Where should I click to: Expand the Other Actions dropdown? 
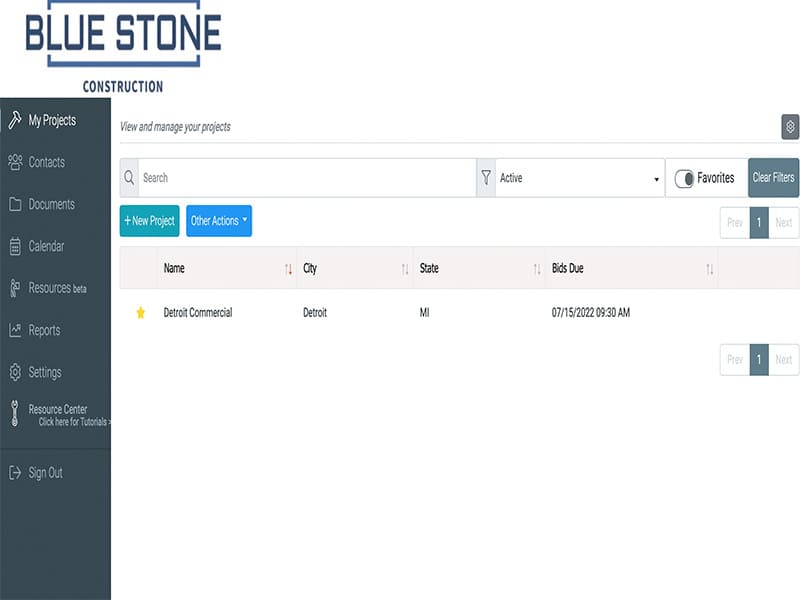pos(219,221)
